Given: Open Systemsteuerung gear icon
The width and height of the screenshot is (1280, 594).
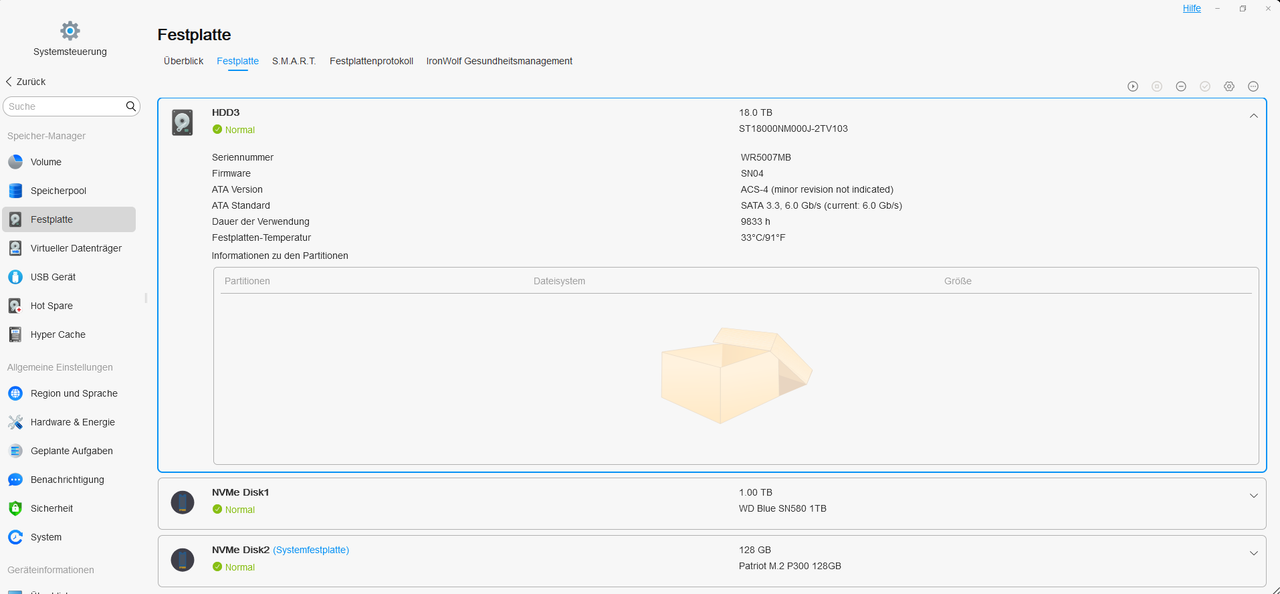Looking at the screenshot, I should [x=70, y=31].
